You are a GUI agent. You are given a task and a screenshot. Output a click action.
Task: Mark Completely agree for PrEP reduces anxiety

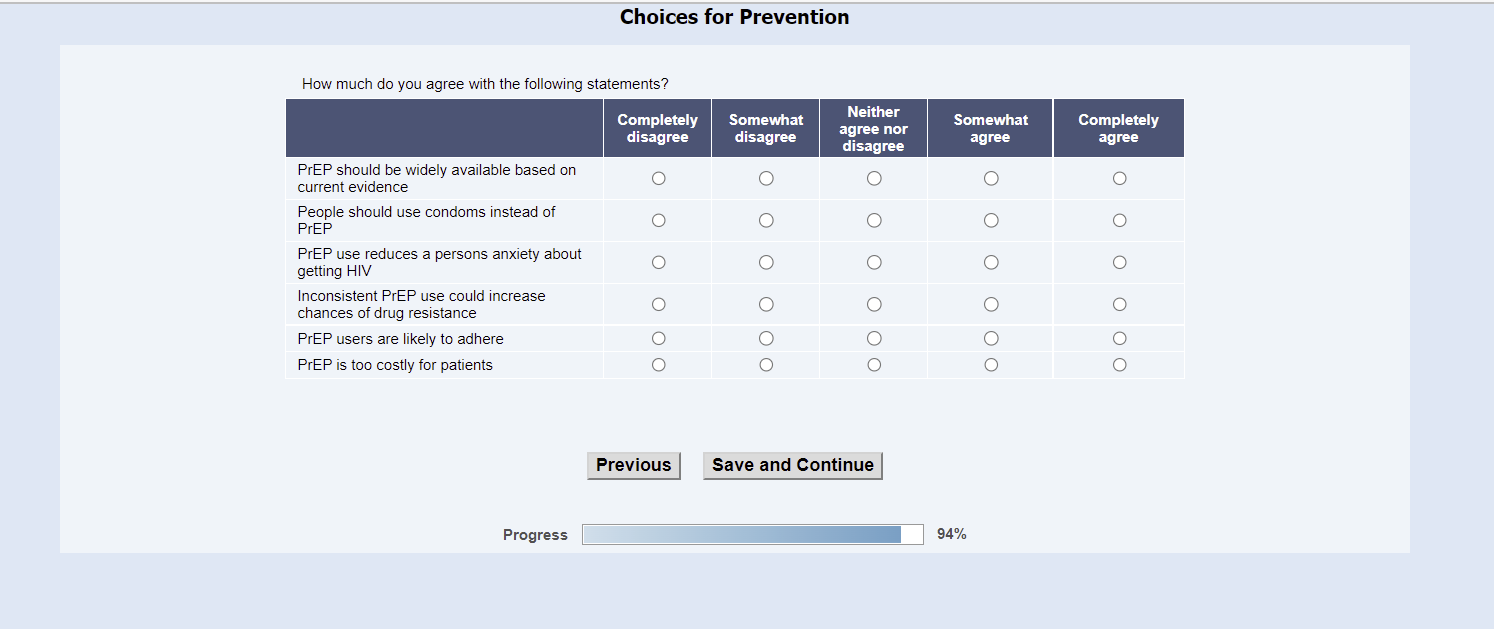(1119, 262)
